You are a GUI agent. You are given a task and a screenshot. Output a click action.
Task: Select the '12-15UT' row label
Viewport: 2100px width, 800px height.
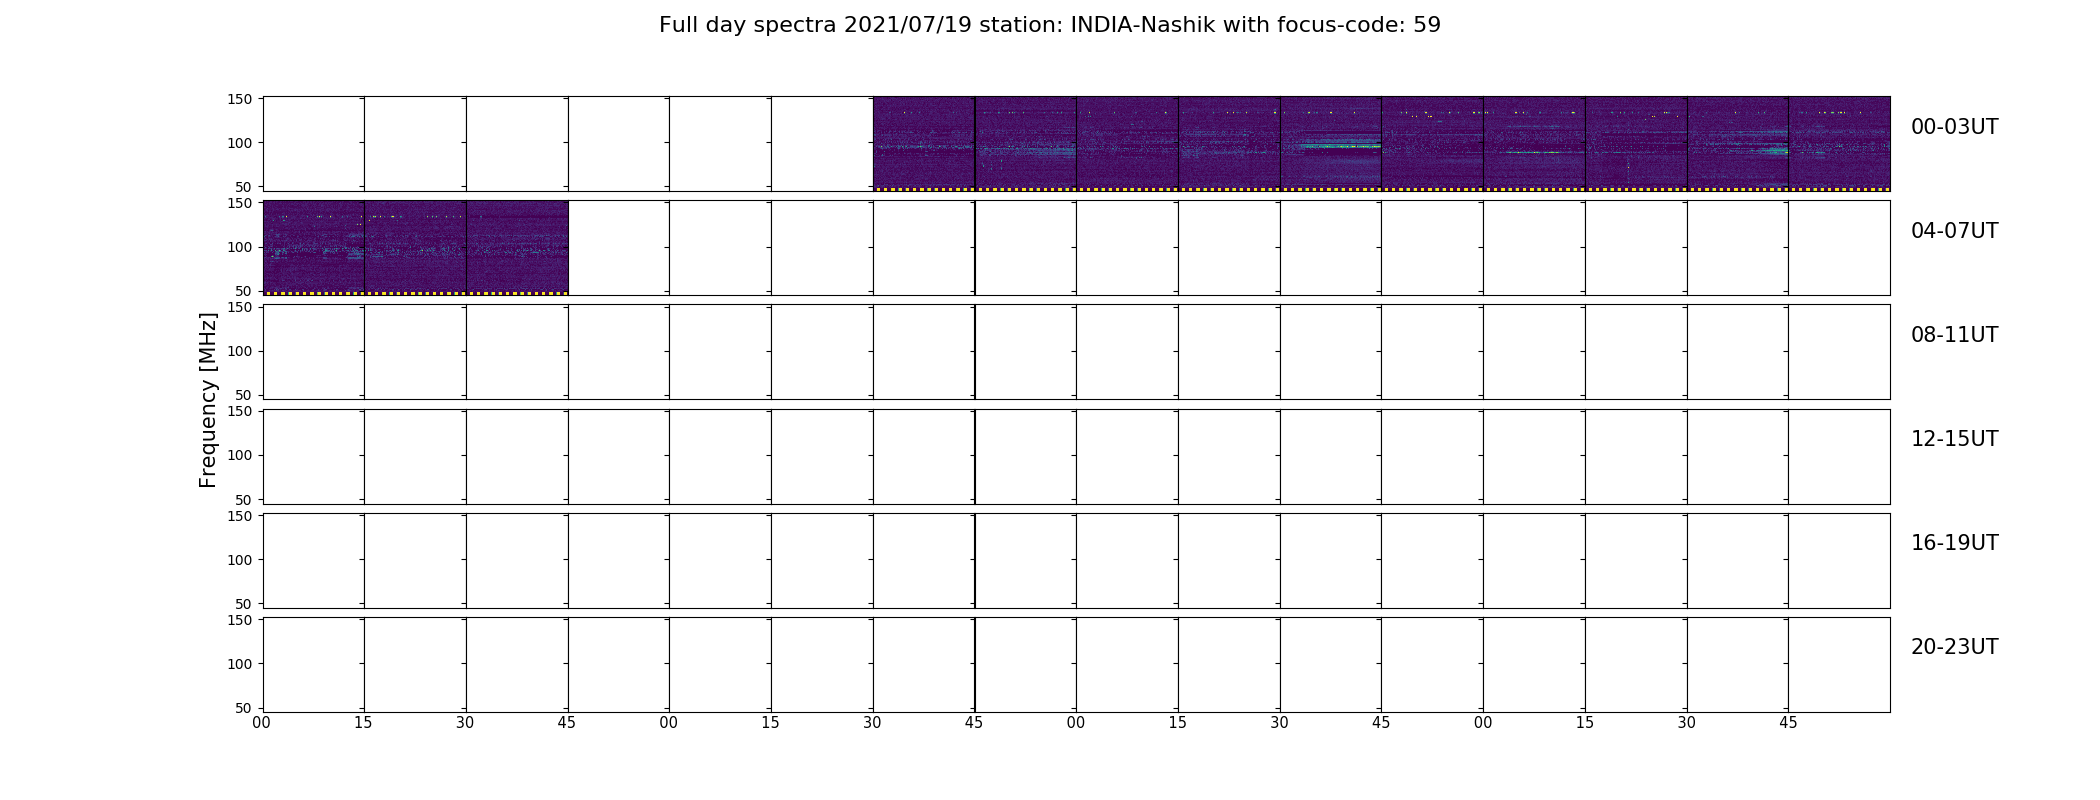(1954, 439)
